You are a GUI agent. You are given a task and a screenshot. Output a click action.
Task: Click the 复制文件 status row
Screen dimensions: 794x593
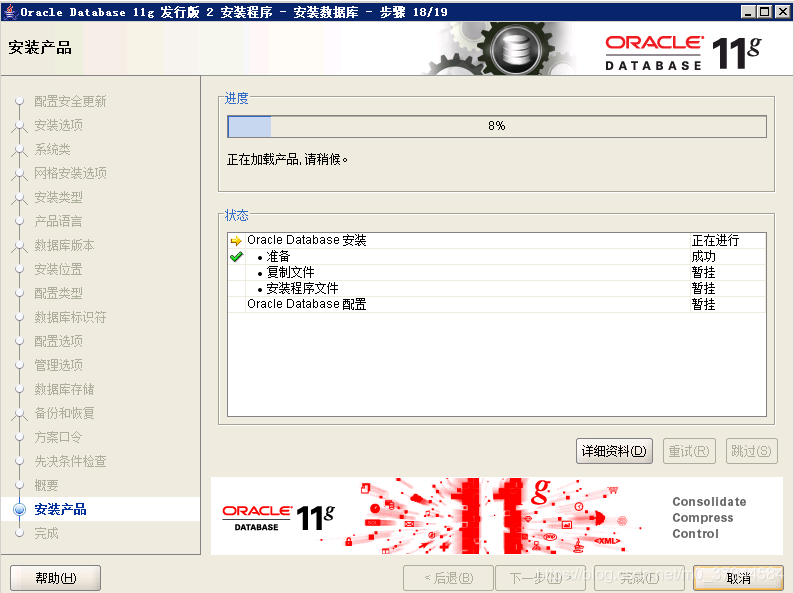point(497,272)
